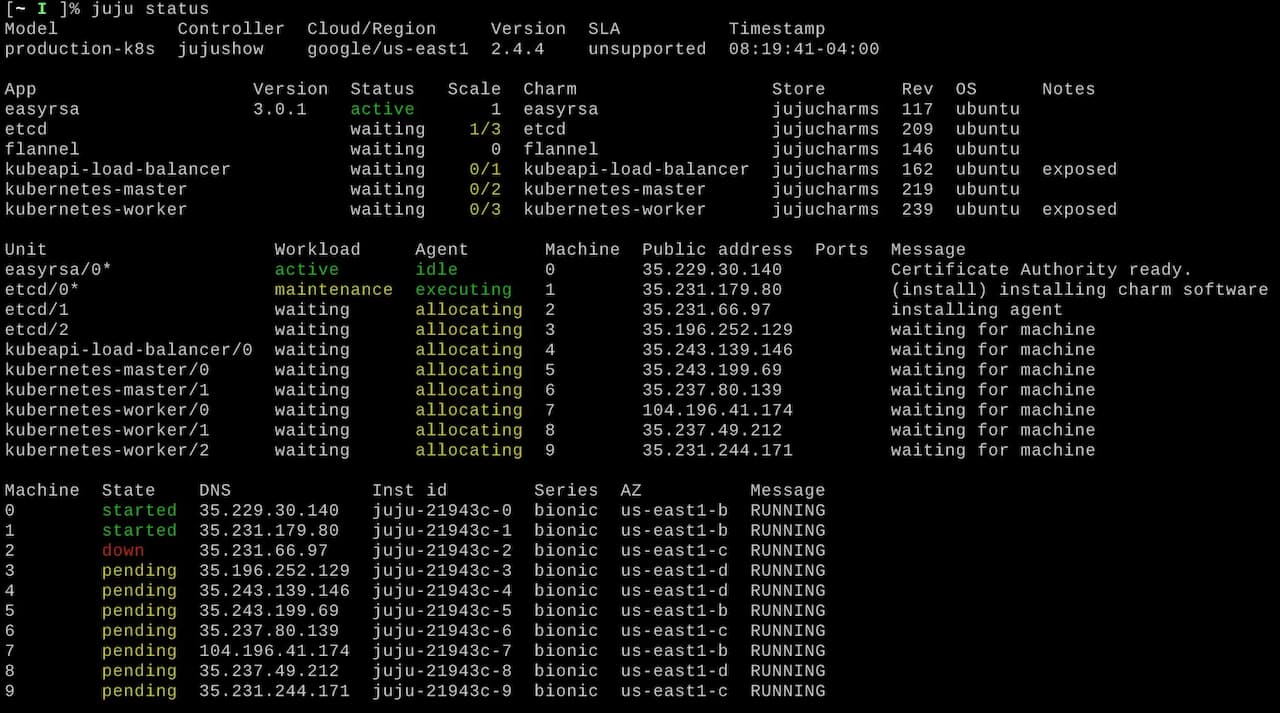Select instance id 'juju-21943c-5'
Screen dimensions: 1280x713
click(x=442, y=610)
